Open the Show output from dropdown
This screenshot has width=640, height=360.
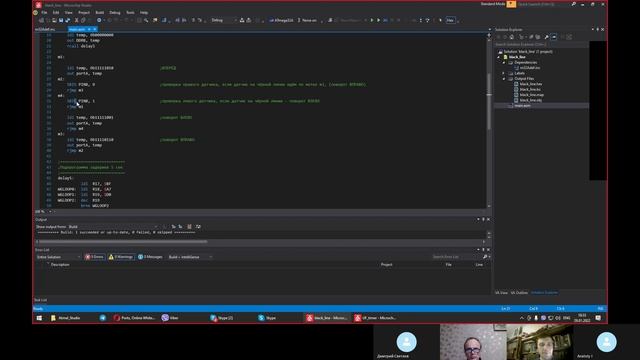[x=113, y=227]
